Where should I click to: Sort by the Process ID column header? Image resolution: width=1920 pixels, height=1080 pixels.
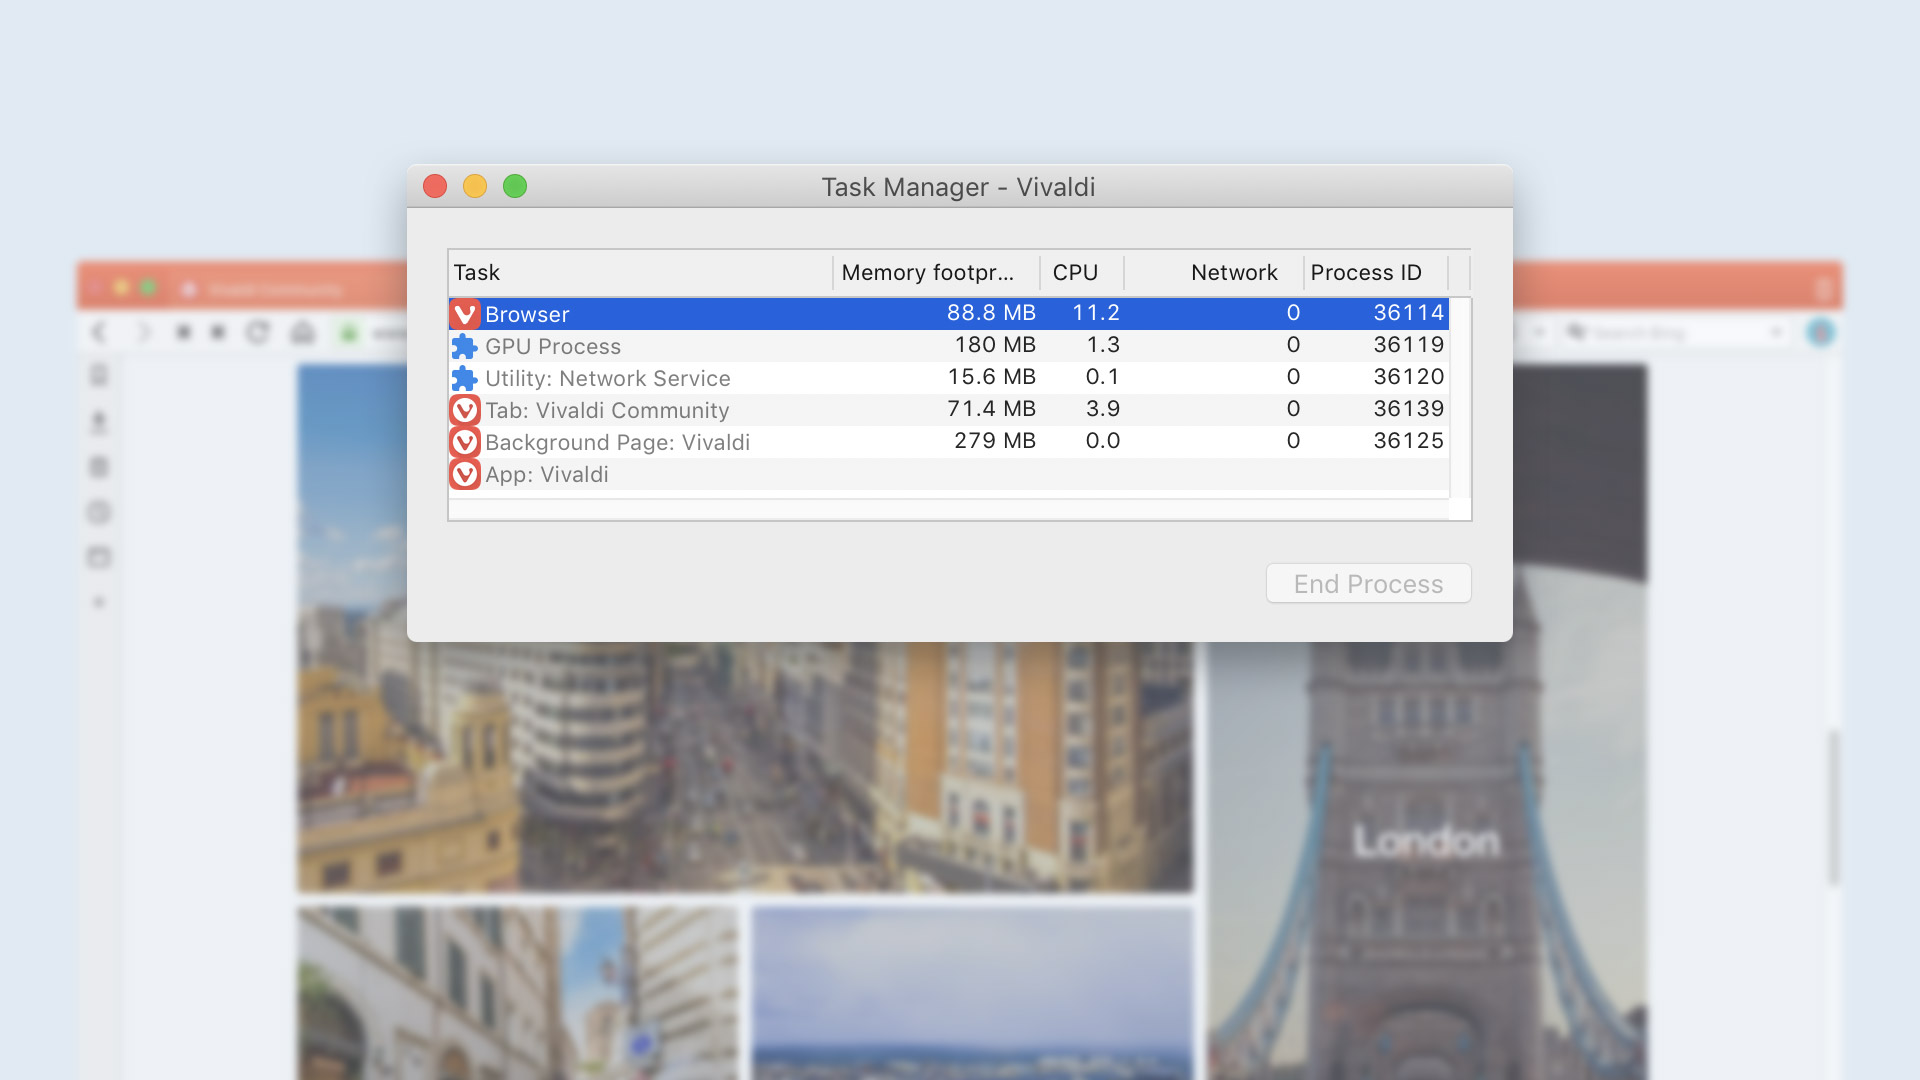point(1376,272)
